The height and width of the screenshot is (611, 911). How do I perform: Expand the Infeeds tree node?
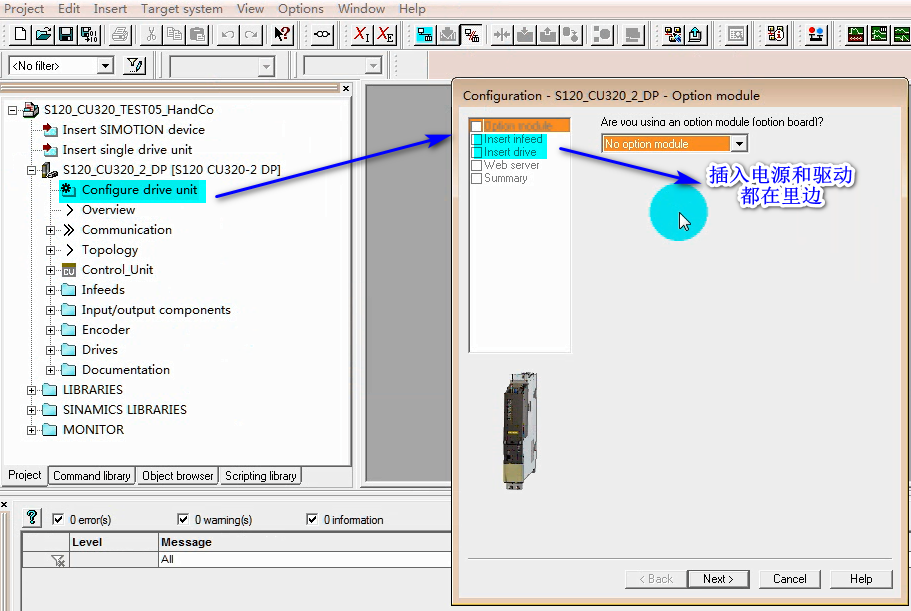[51, 290]
